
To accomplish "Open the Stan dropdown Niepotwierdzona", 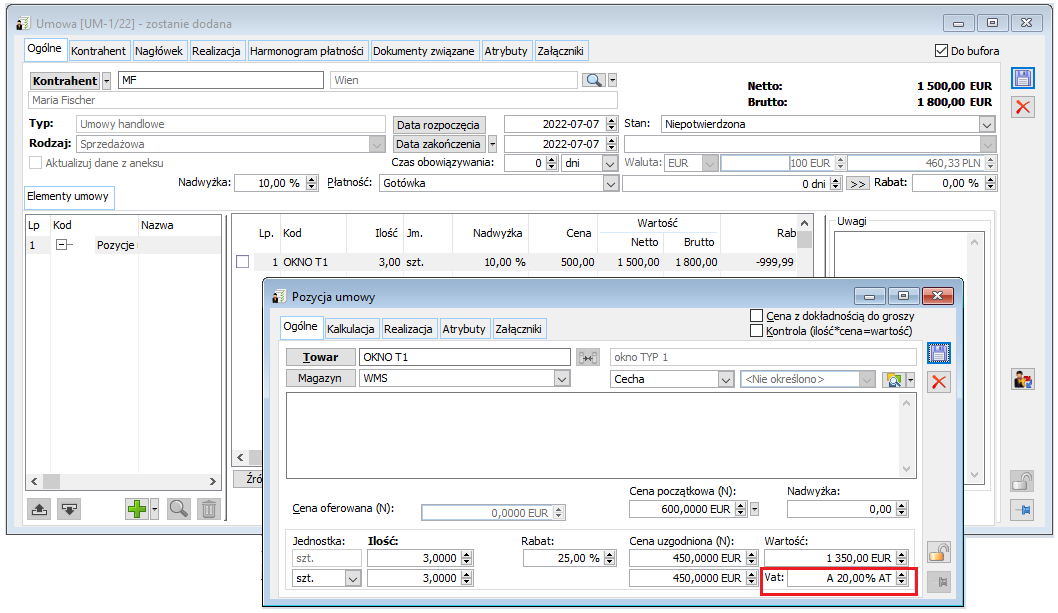I will pyautogui.click(x=986, y=124).
